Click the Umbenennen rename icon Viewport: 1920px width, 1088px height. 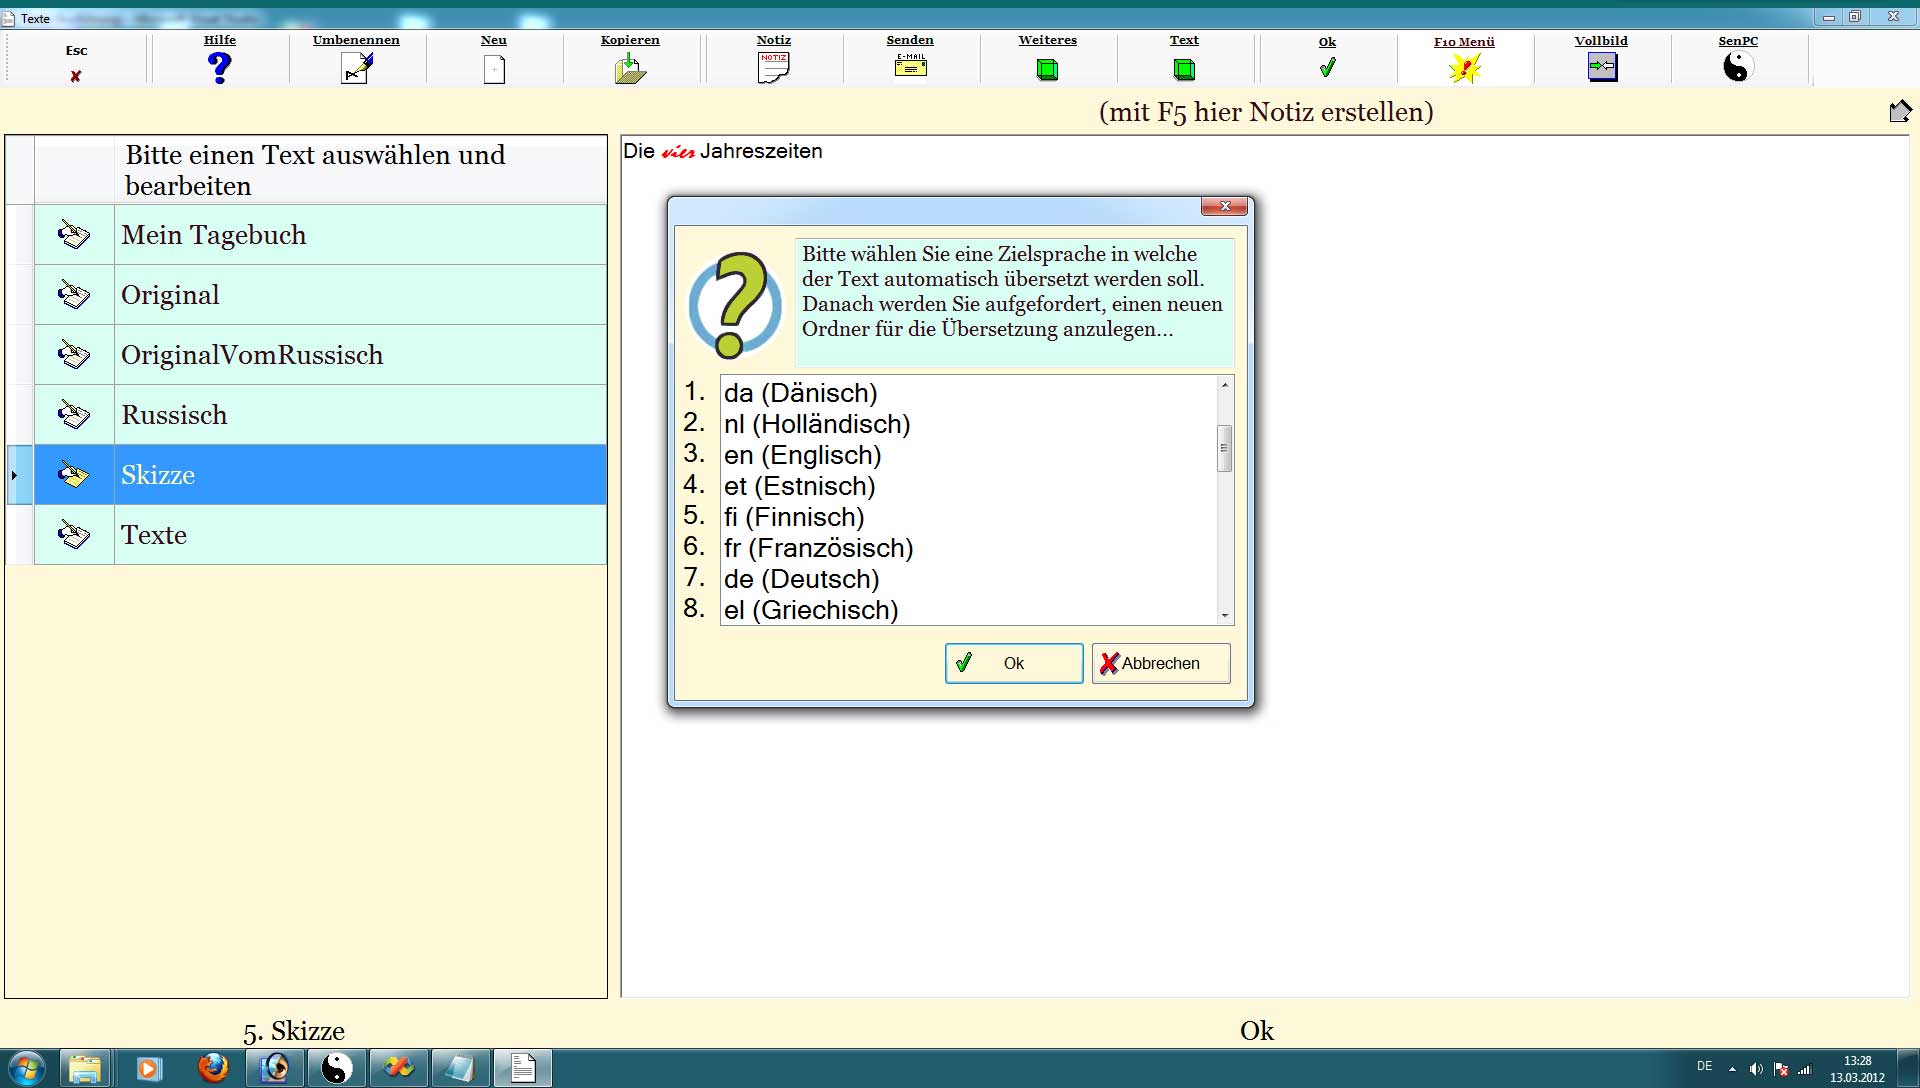click(356, 68)
